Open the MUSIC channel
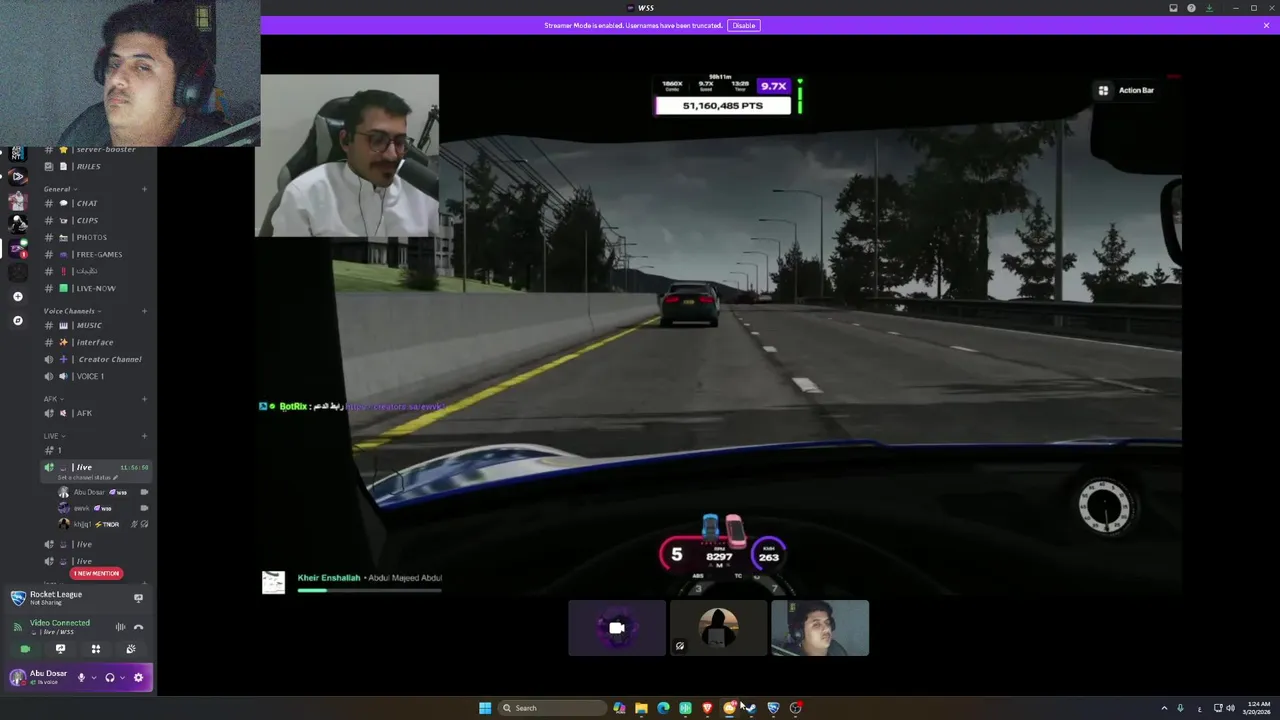 pyautogui.click(x=95, y=325)
